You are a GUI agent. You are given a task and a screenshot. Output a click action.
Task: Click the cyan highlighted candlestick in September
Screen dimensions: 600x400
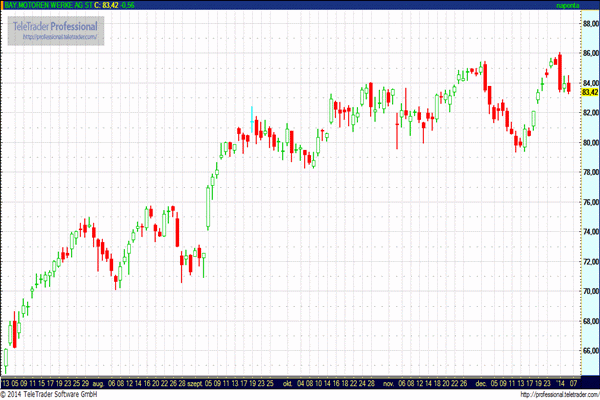coord(252,120)
